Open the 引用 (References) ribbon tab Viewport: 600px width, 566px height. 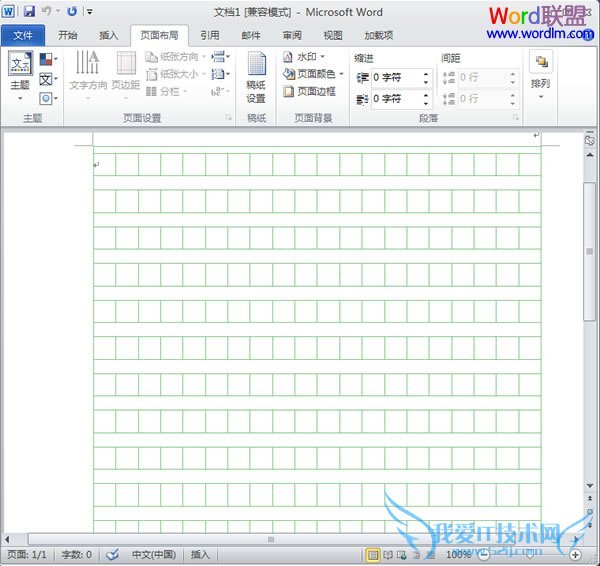pos(209,35)
